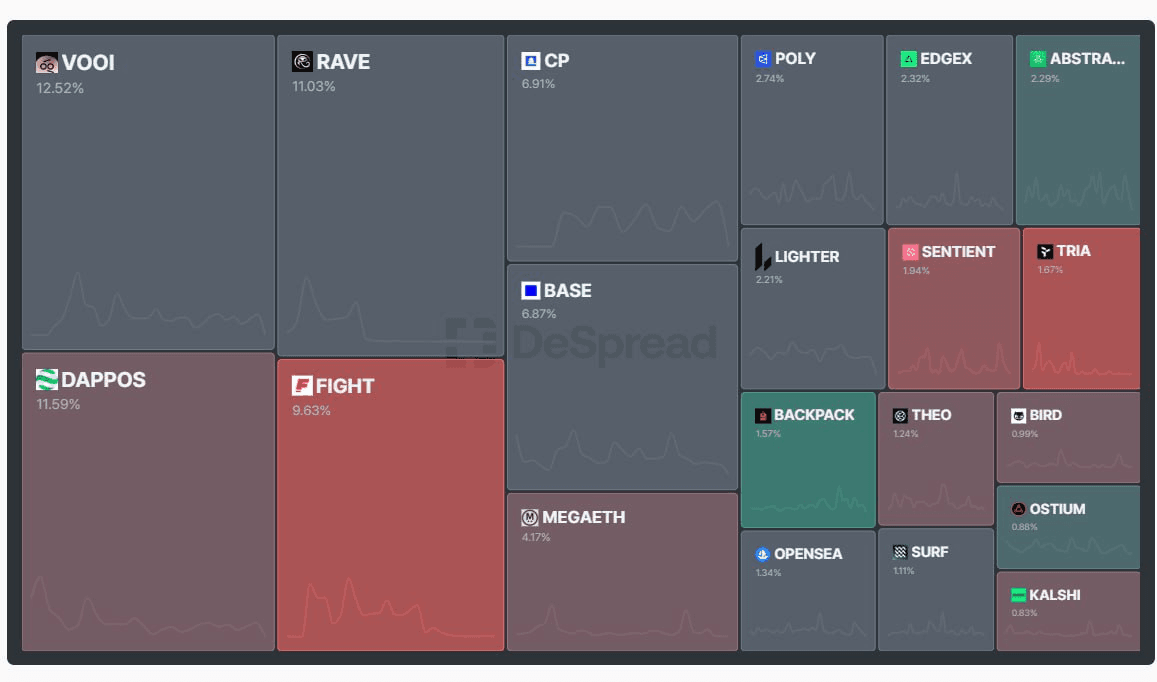Click the FIGHT logo icon

[x=302, y=386]
